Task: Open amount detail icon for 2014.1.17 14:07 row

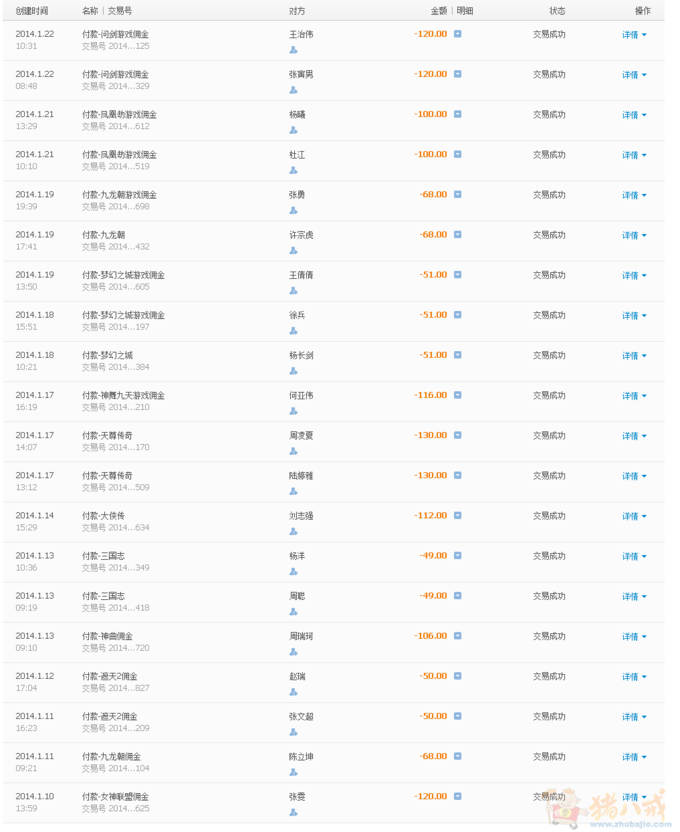Action: tap(458, 435)
